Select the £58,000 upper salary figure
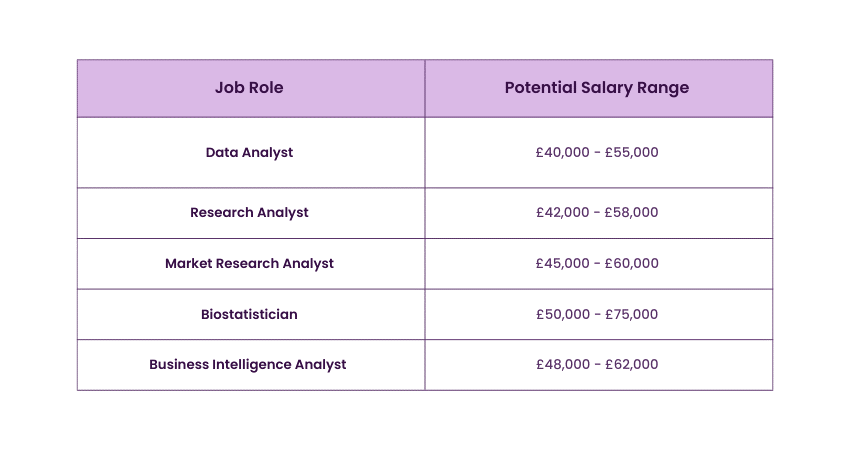This screenshot has width=850, height=450. [x=632, y=213]
